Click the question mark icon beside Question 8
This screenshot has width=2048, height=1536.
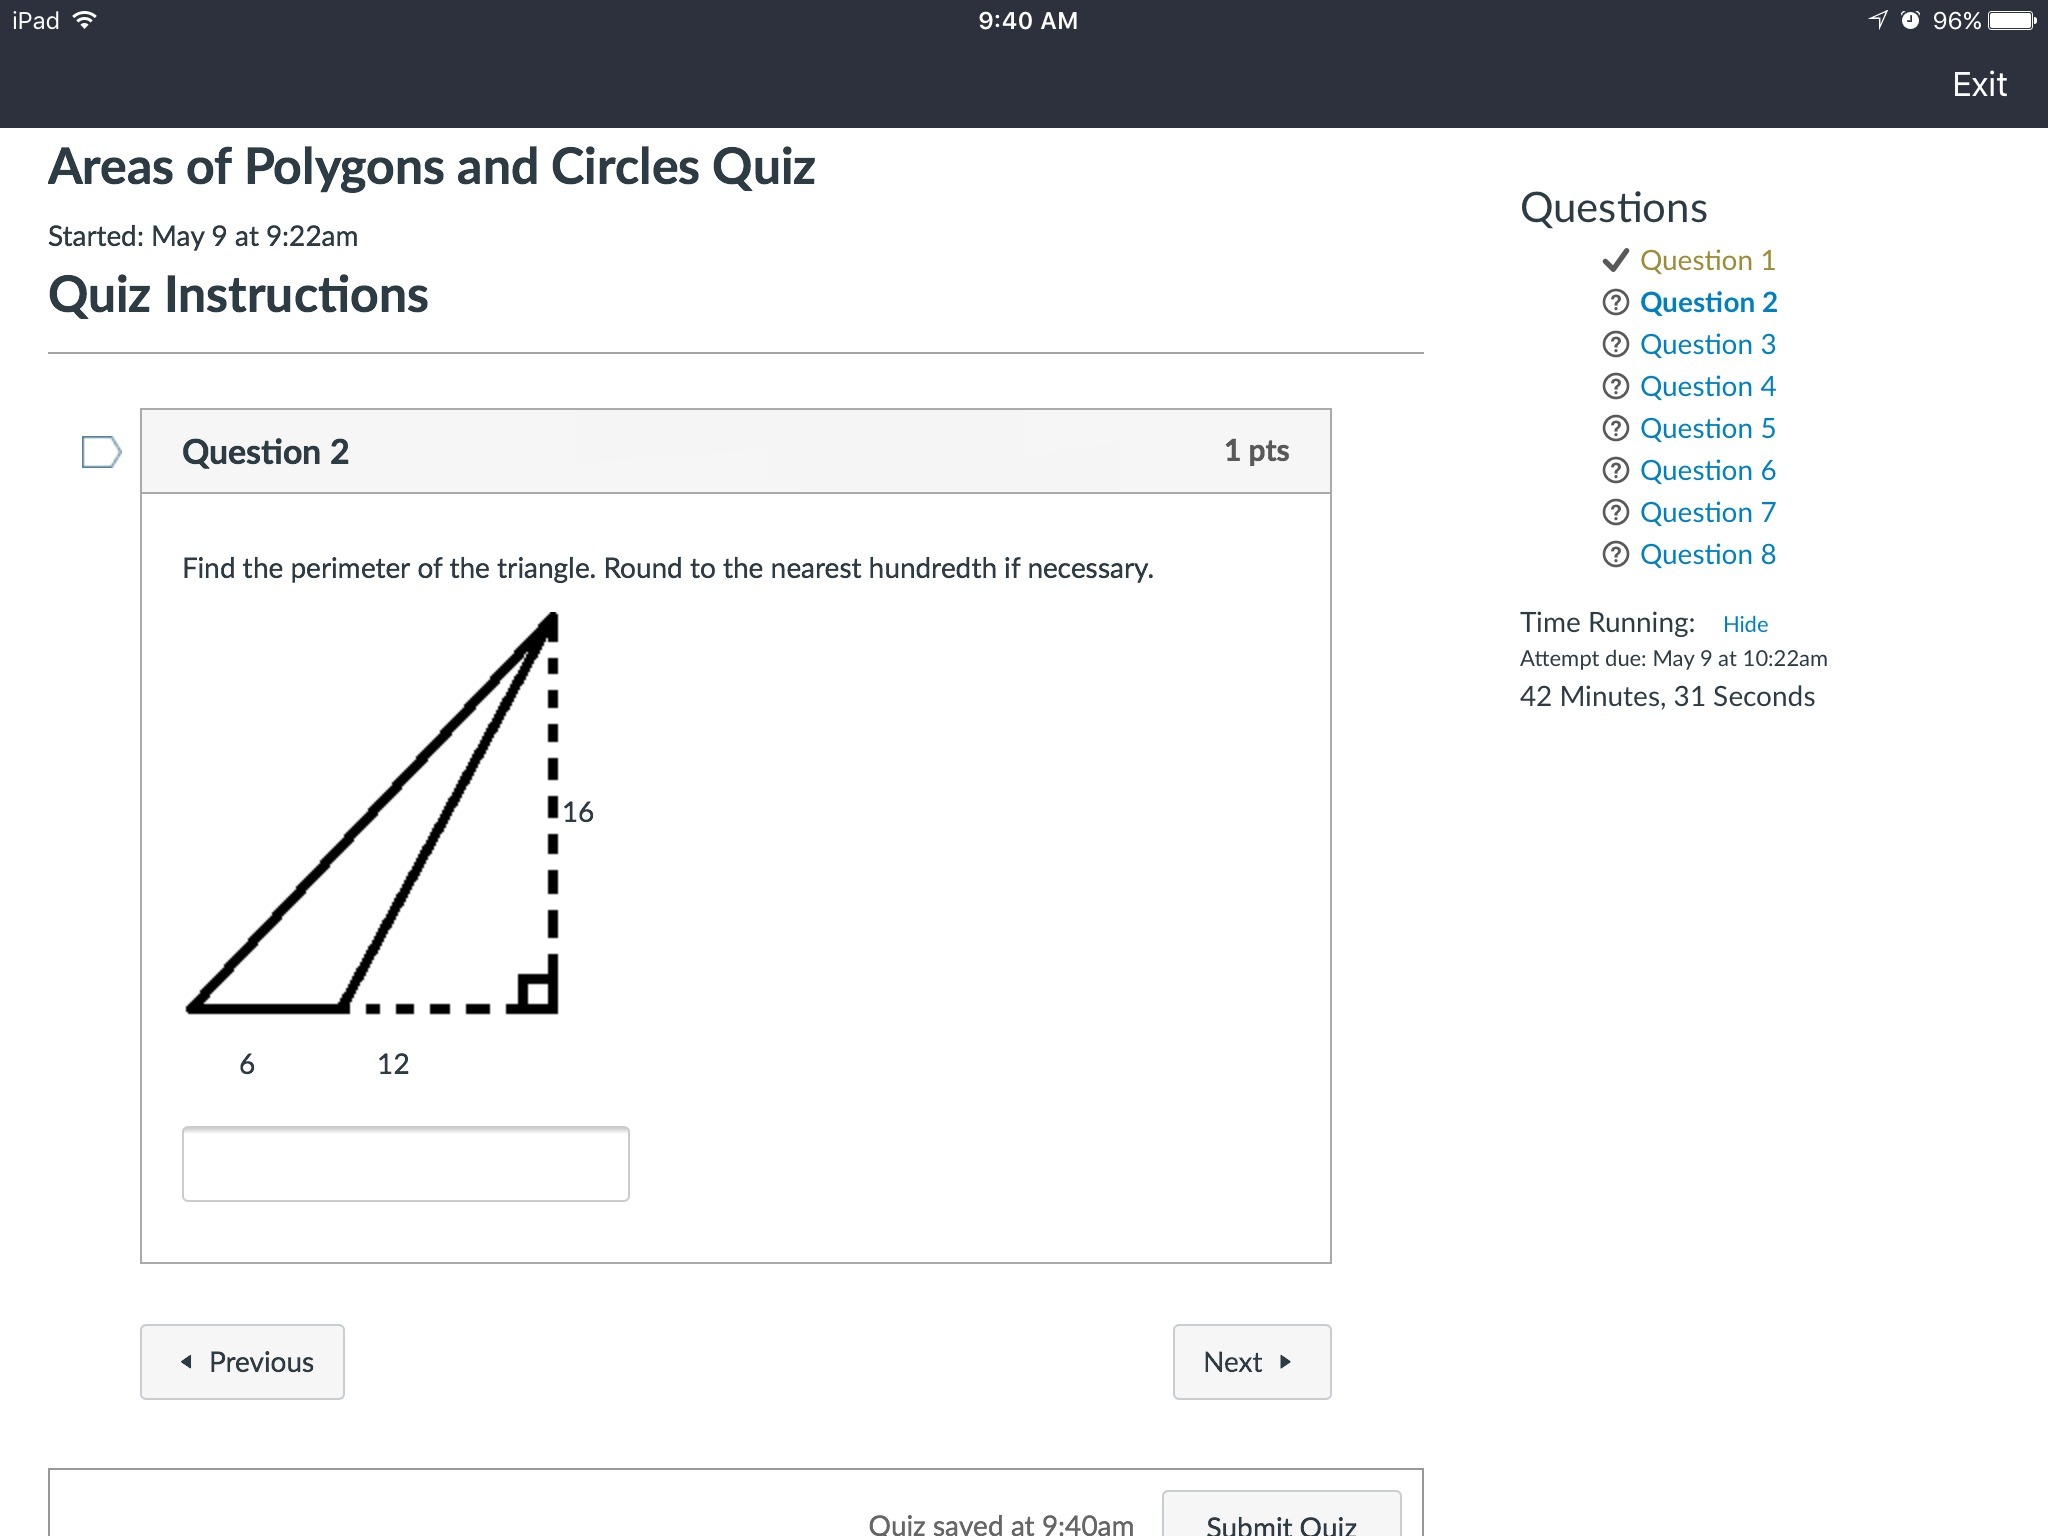pyautogui.click(x=1615, y=555)
